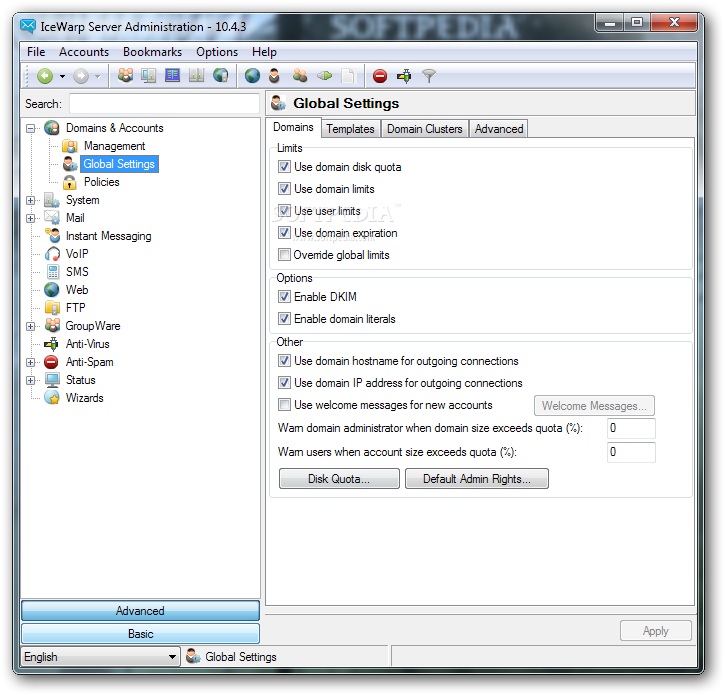Click the syringe Anti-Virus toolbar icon

[404, 76]
